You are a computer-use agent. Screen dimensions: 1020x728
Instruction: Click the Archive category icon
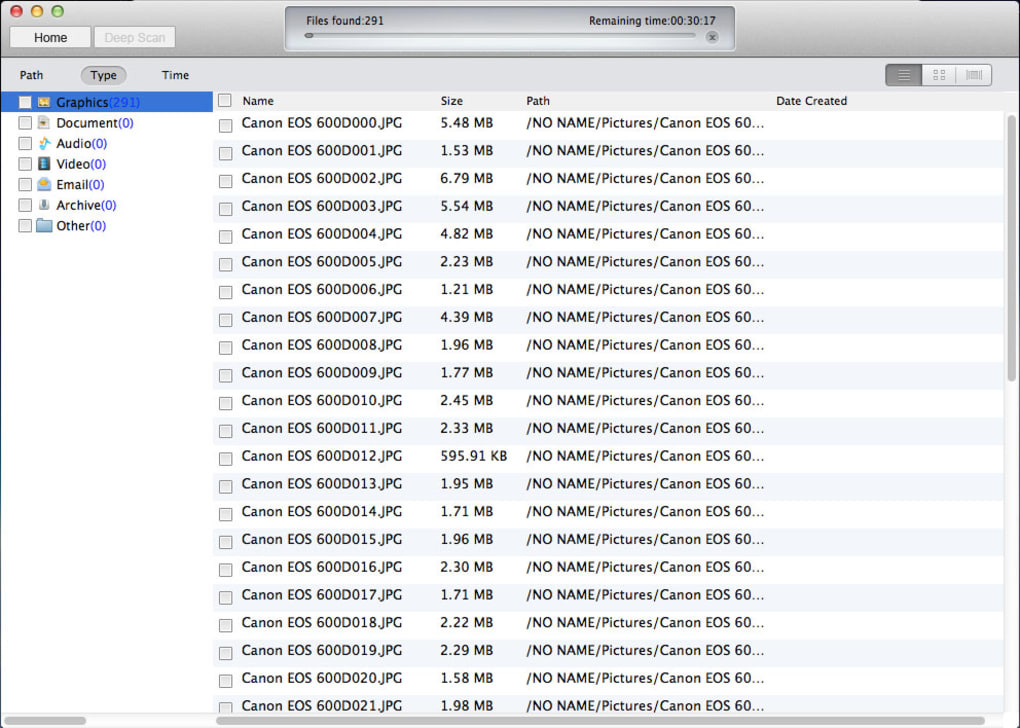click(44, 205)
